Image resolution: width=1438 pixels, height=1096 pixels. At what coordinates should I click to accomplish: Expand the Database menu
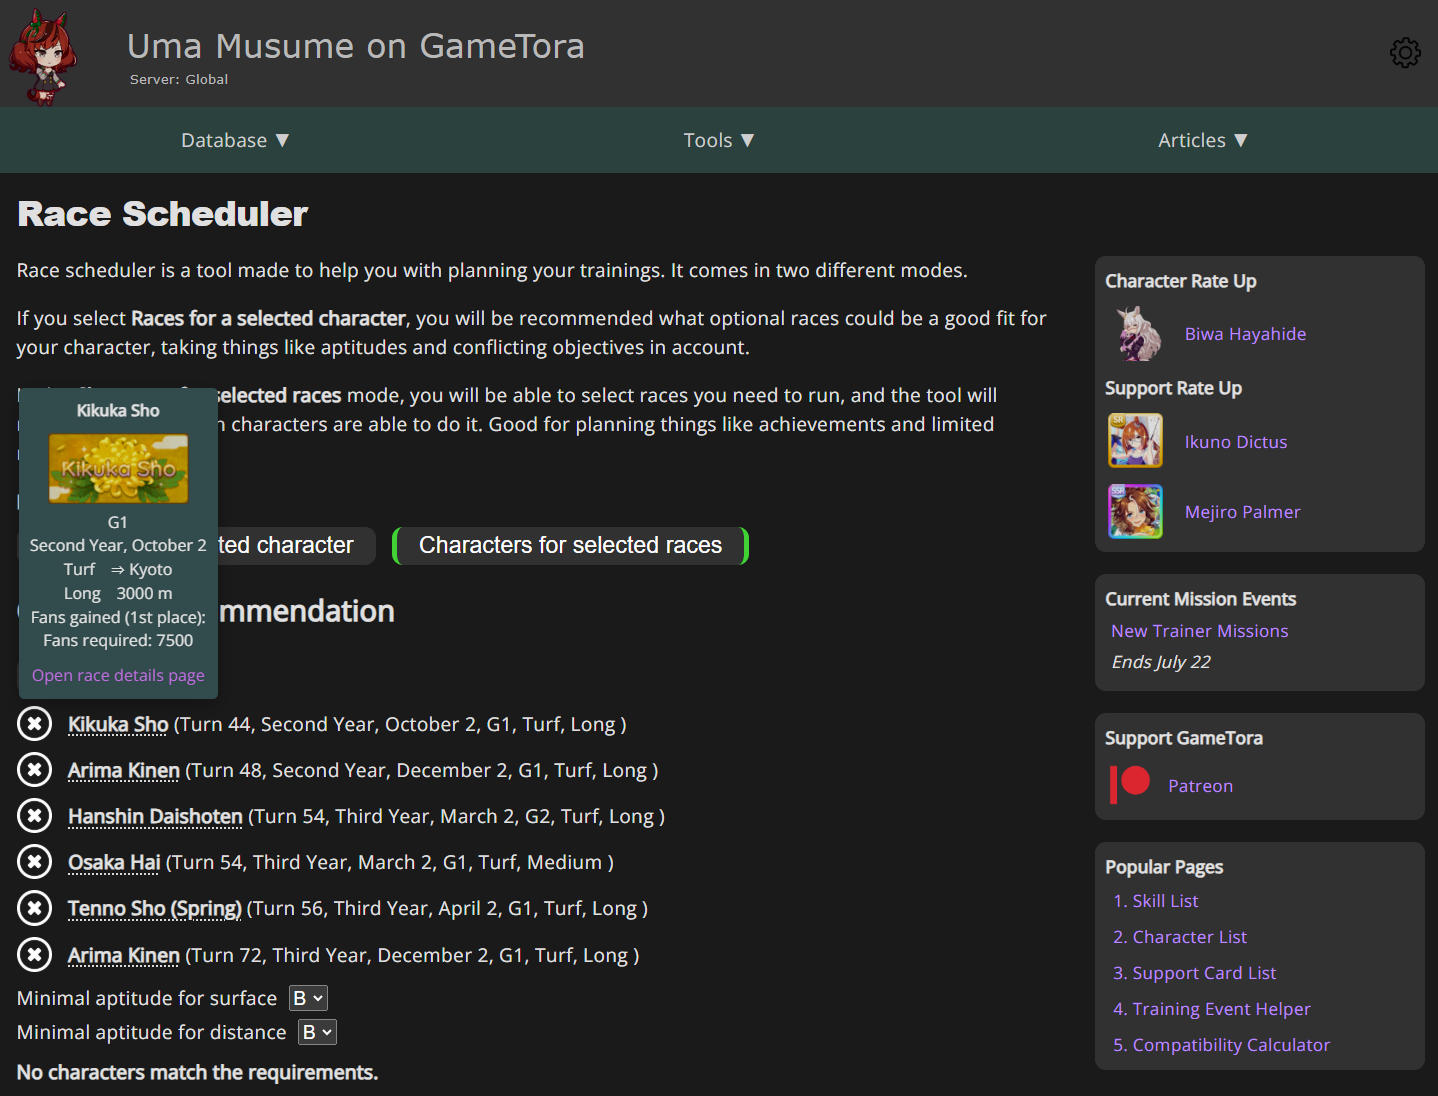tap(235, 140)
